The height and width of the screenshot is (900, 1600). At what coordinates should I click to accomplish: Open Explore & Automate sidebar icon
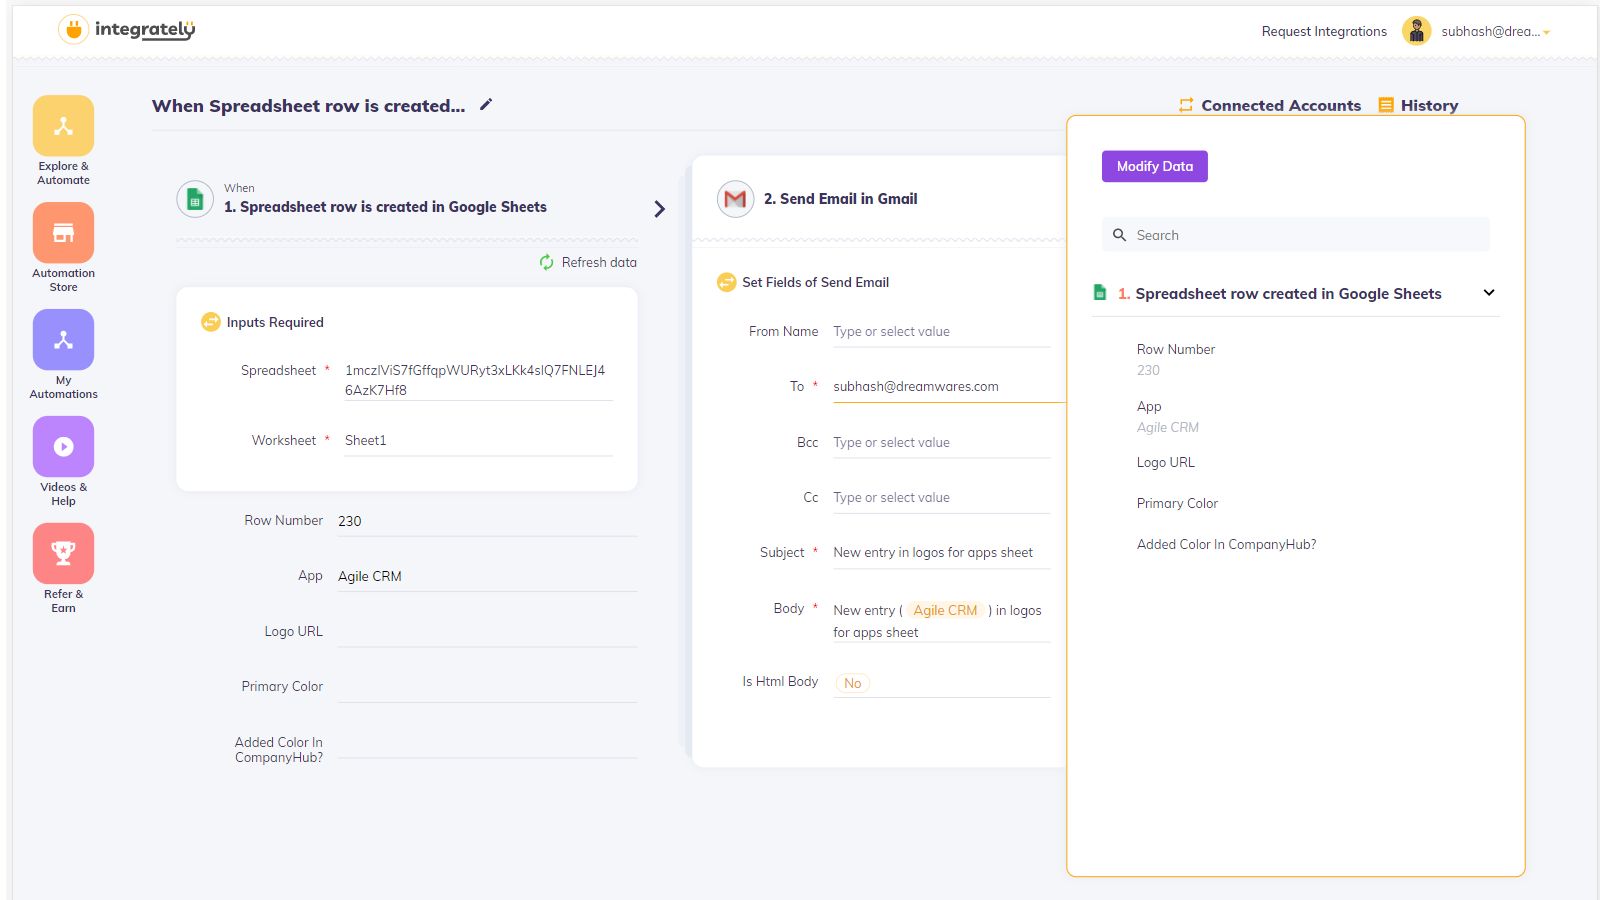[x=63, y=126]
